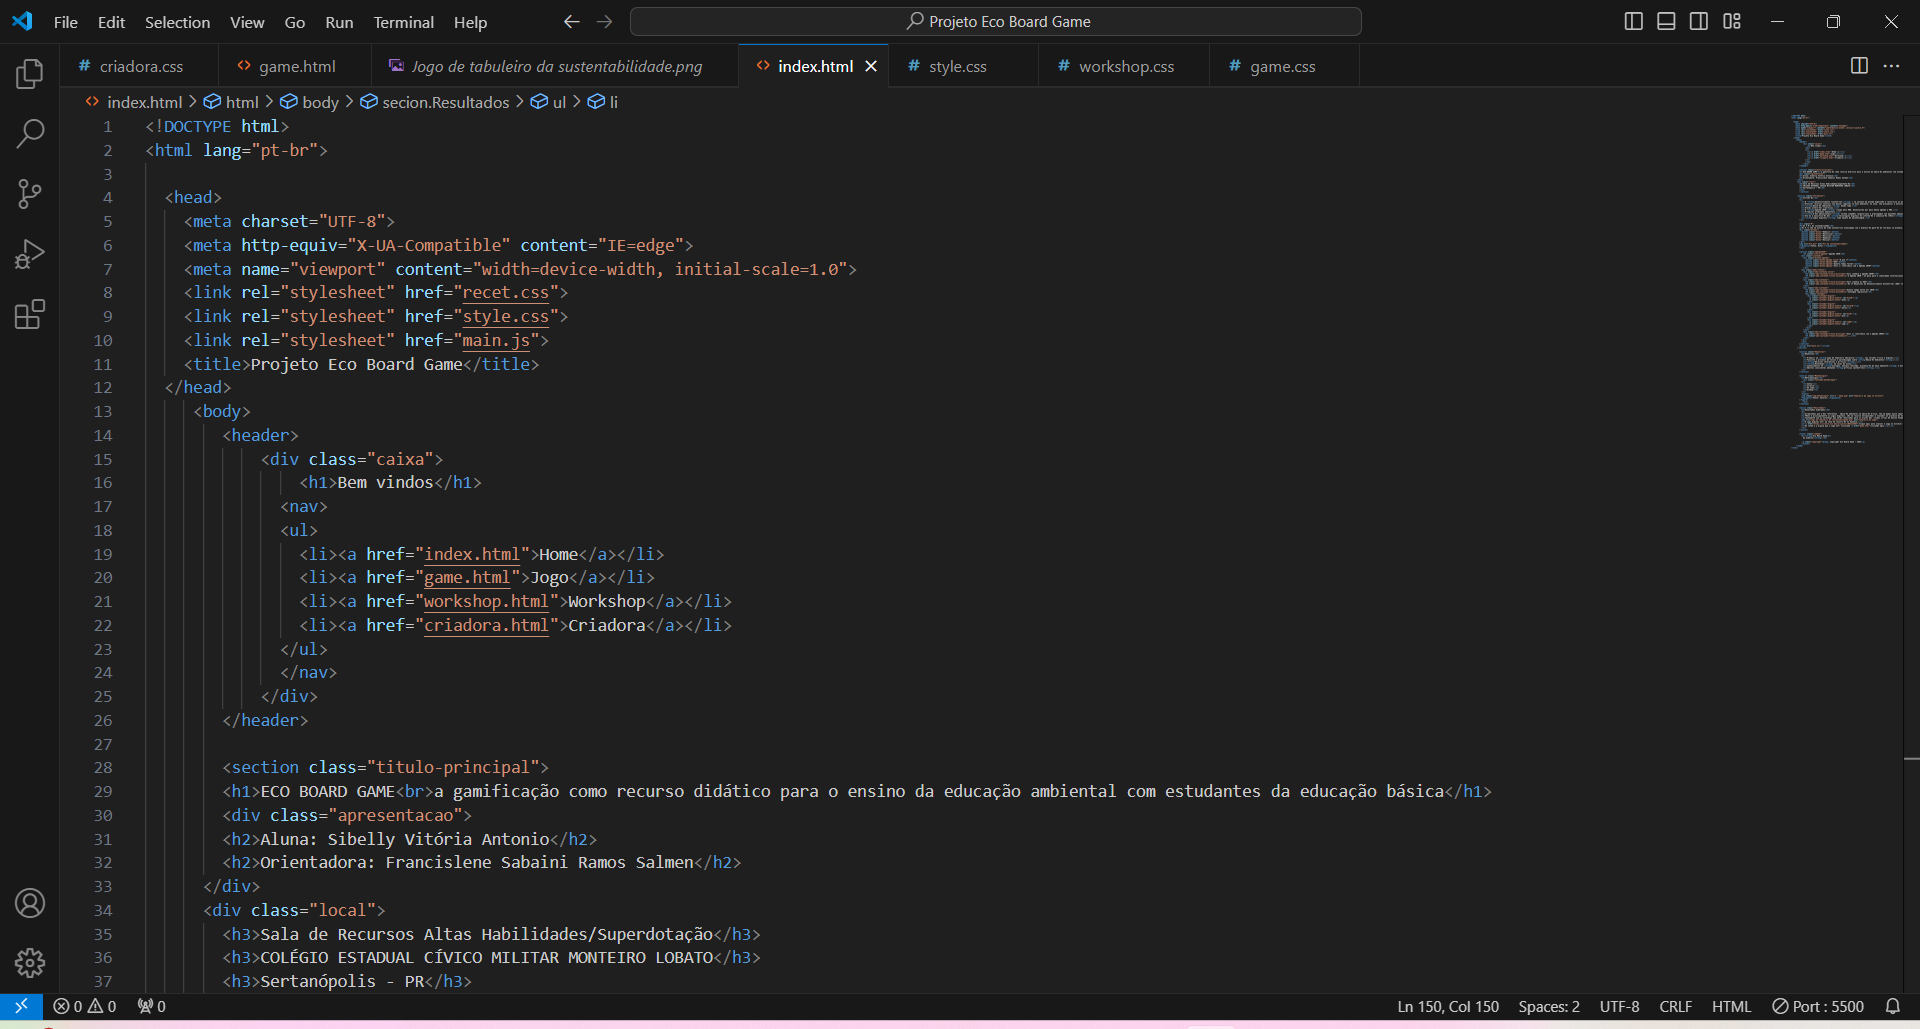The height and width of the screenshot is (1029, 1920).
Task: Open Run and Debug view
Action: (x=30, y=254)
